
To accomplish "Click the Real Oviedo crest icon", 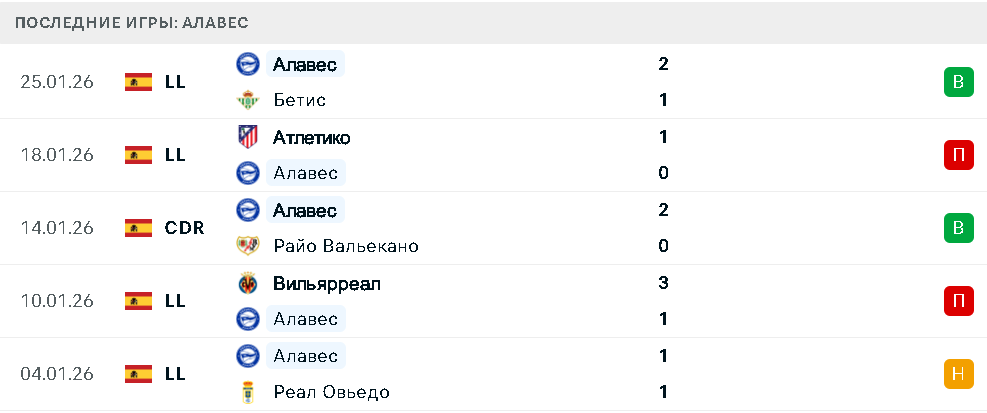I will point(246,392).
